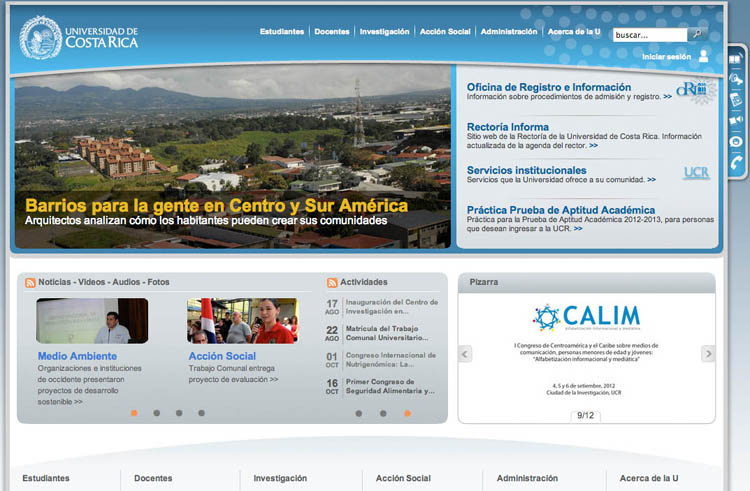Click the CALIM logo in Pizarra
The image size is (750, 491).
coord(586,317)
